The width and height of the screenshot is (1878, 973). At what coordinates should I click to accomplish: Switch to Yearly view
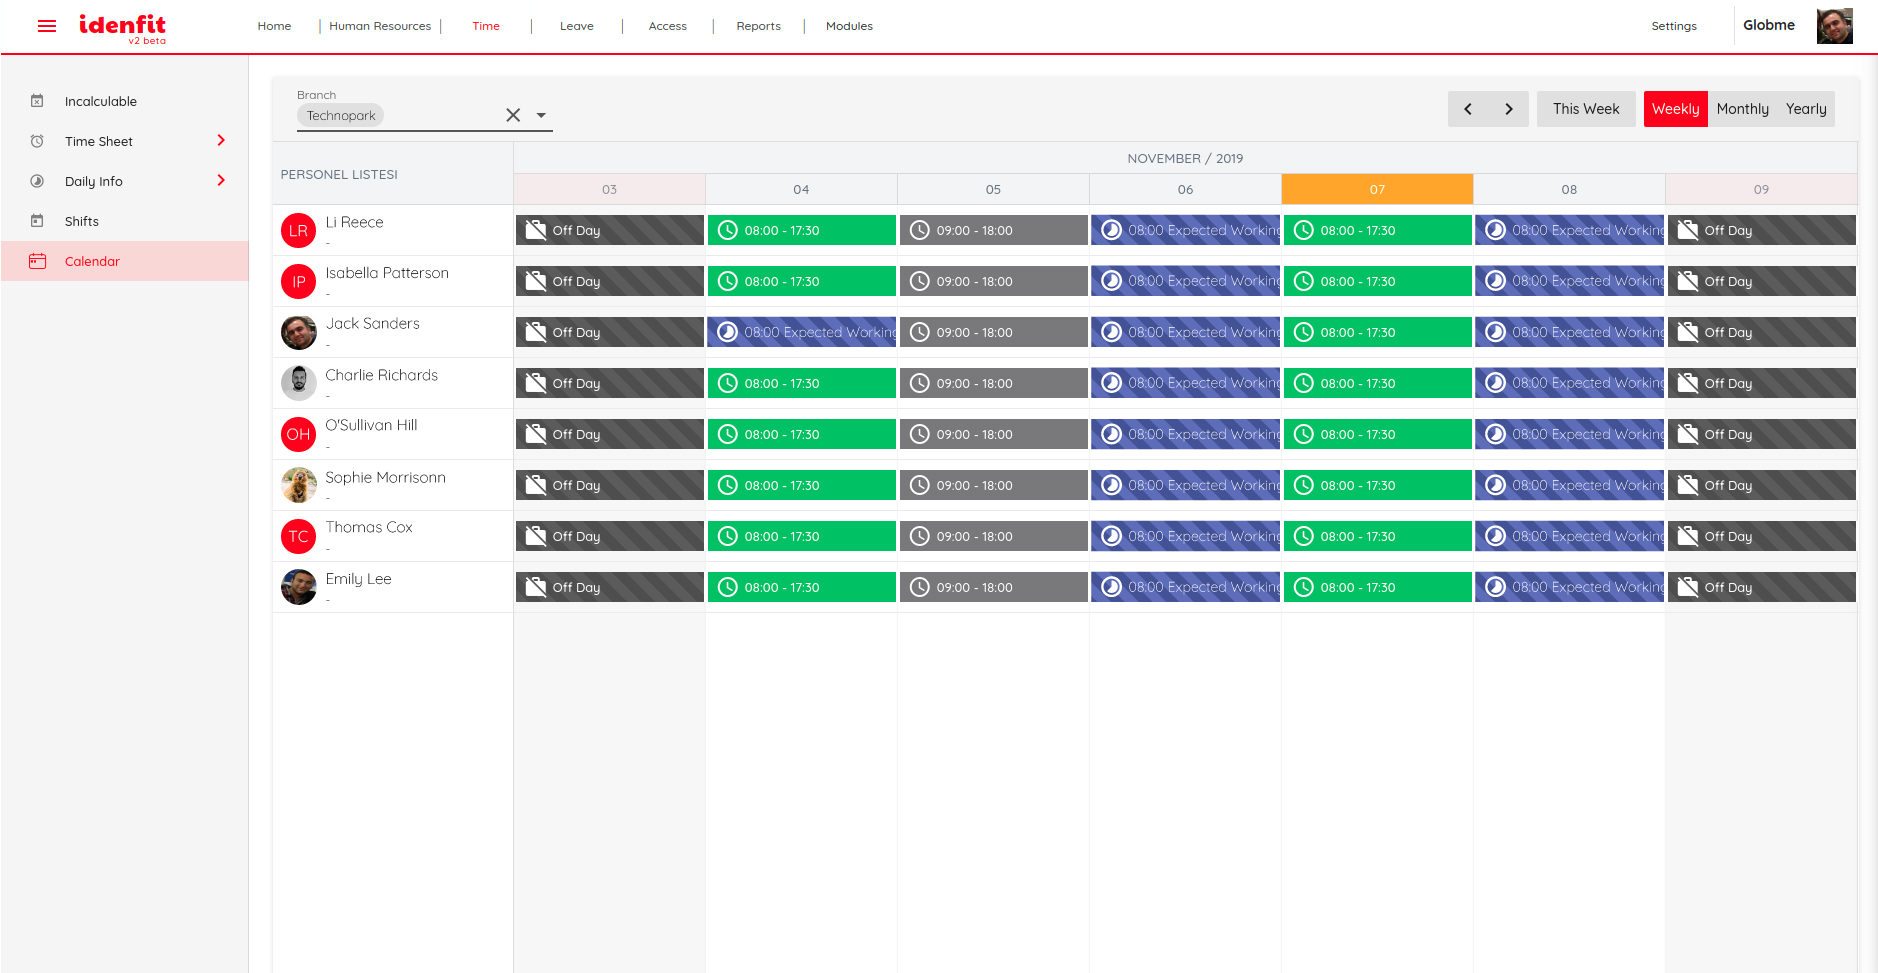tap(1806, 109)
